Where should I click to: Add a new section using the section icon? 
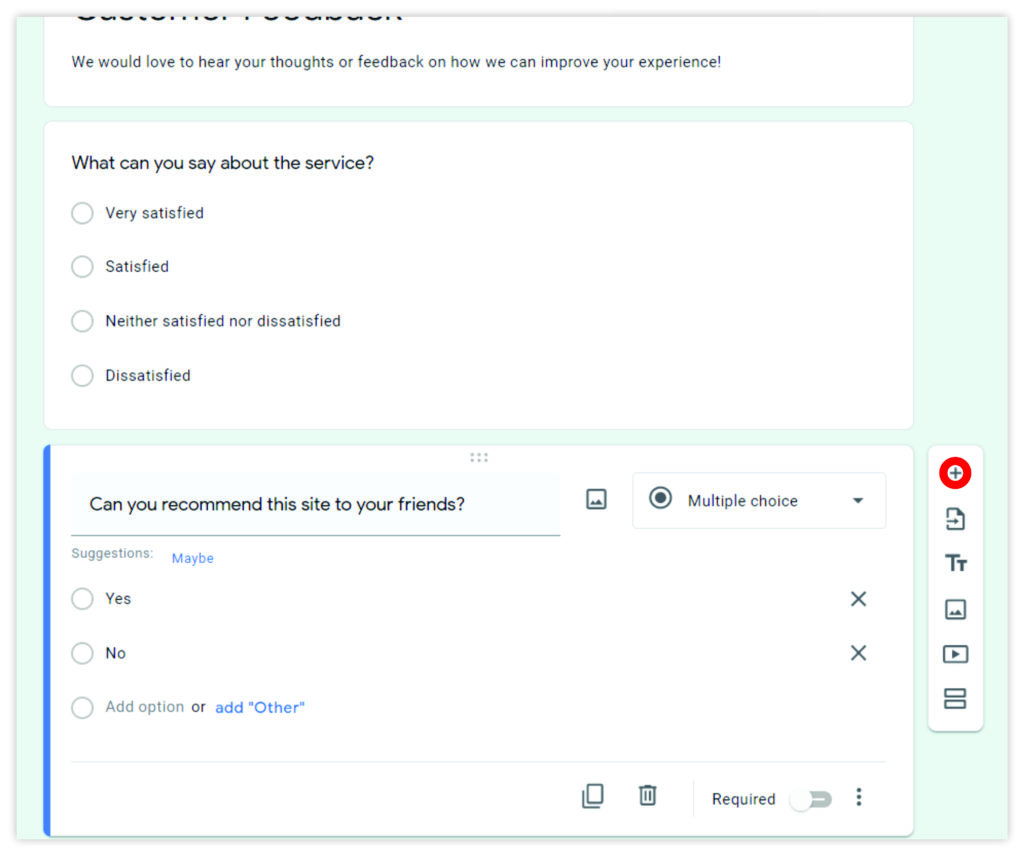954,699
